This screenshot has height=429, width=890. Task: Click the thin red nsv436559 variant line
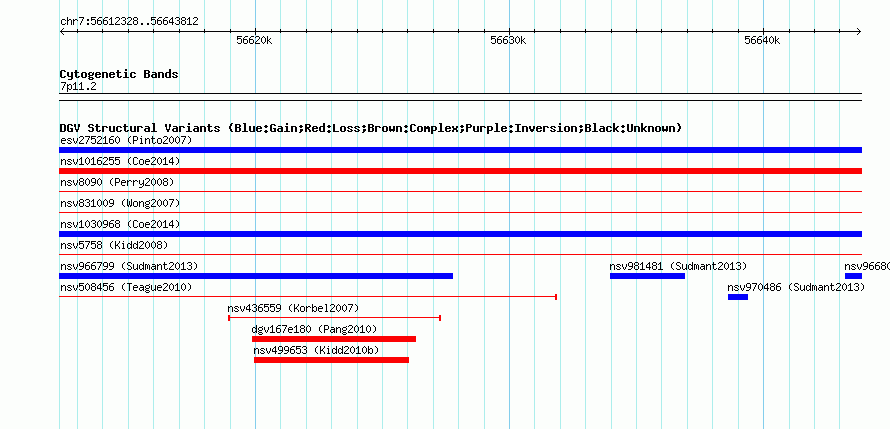(334, 318)
